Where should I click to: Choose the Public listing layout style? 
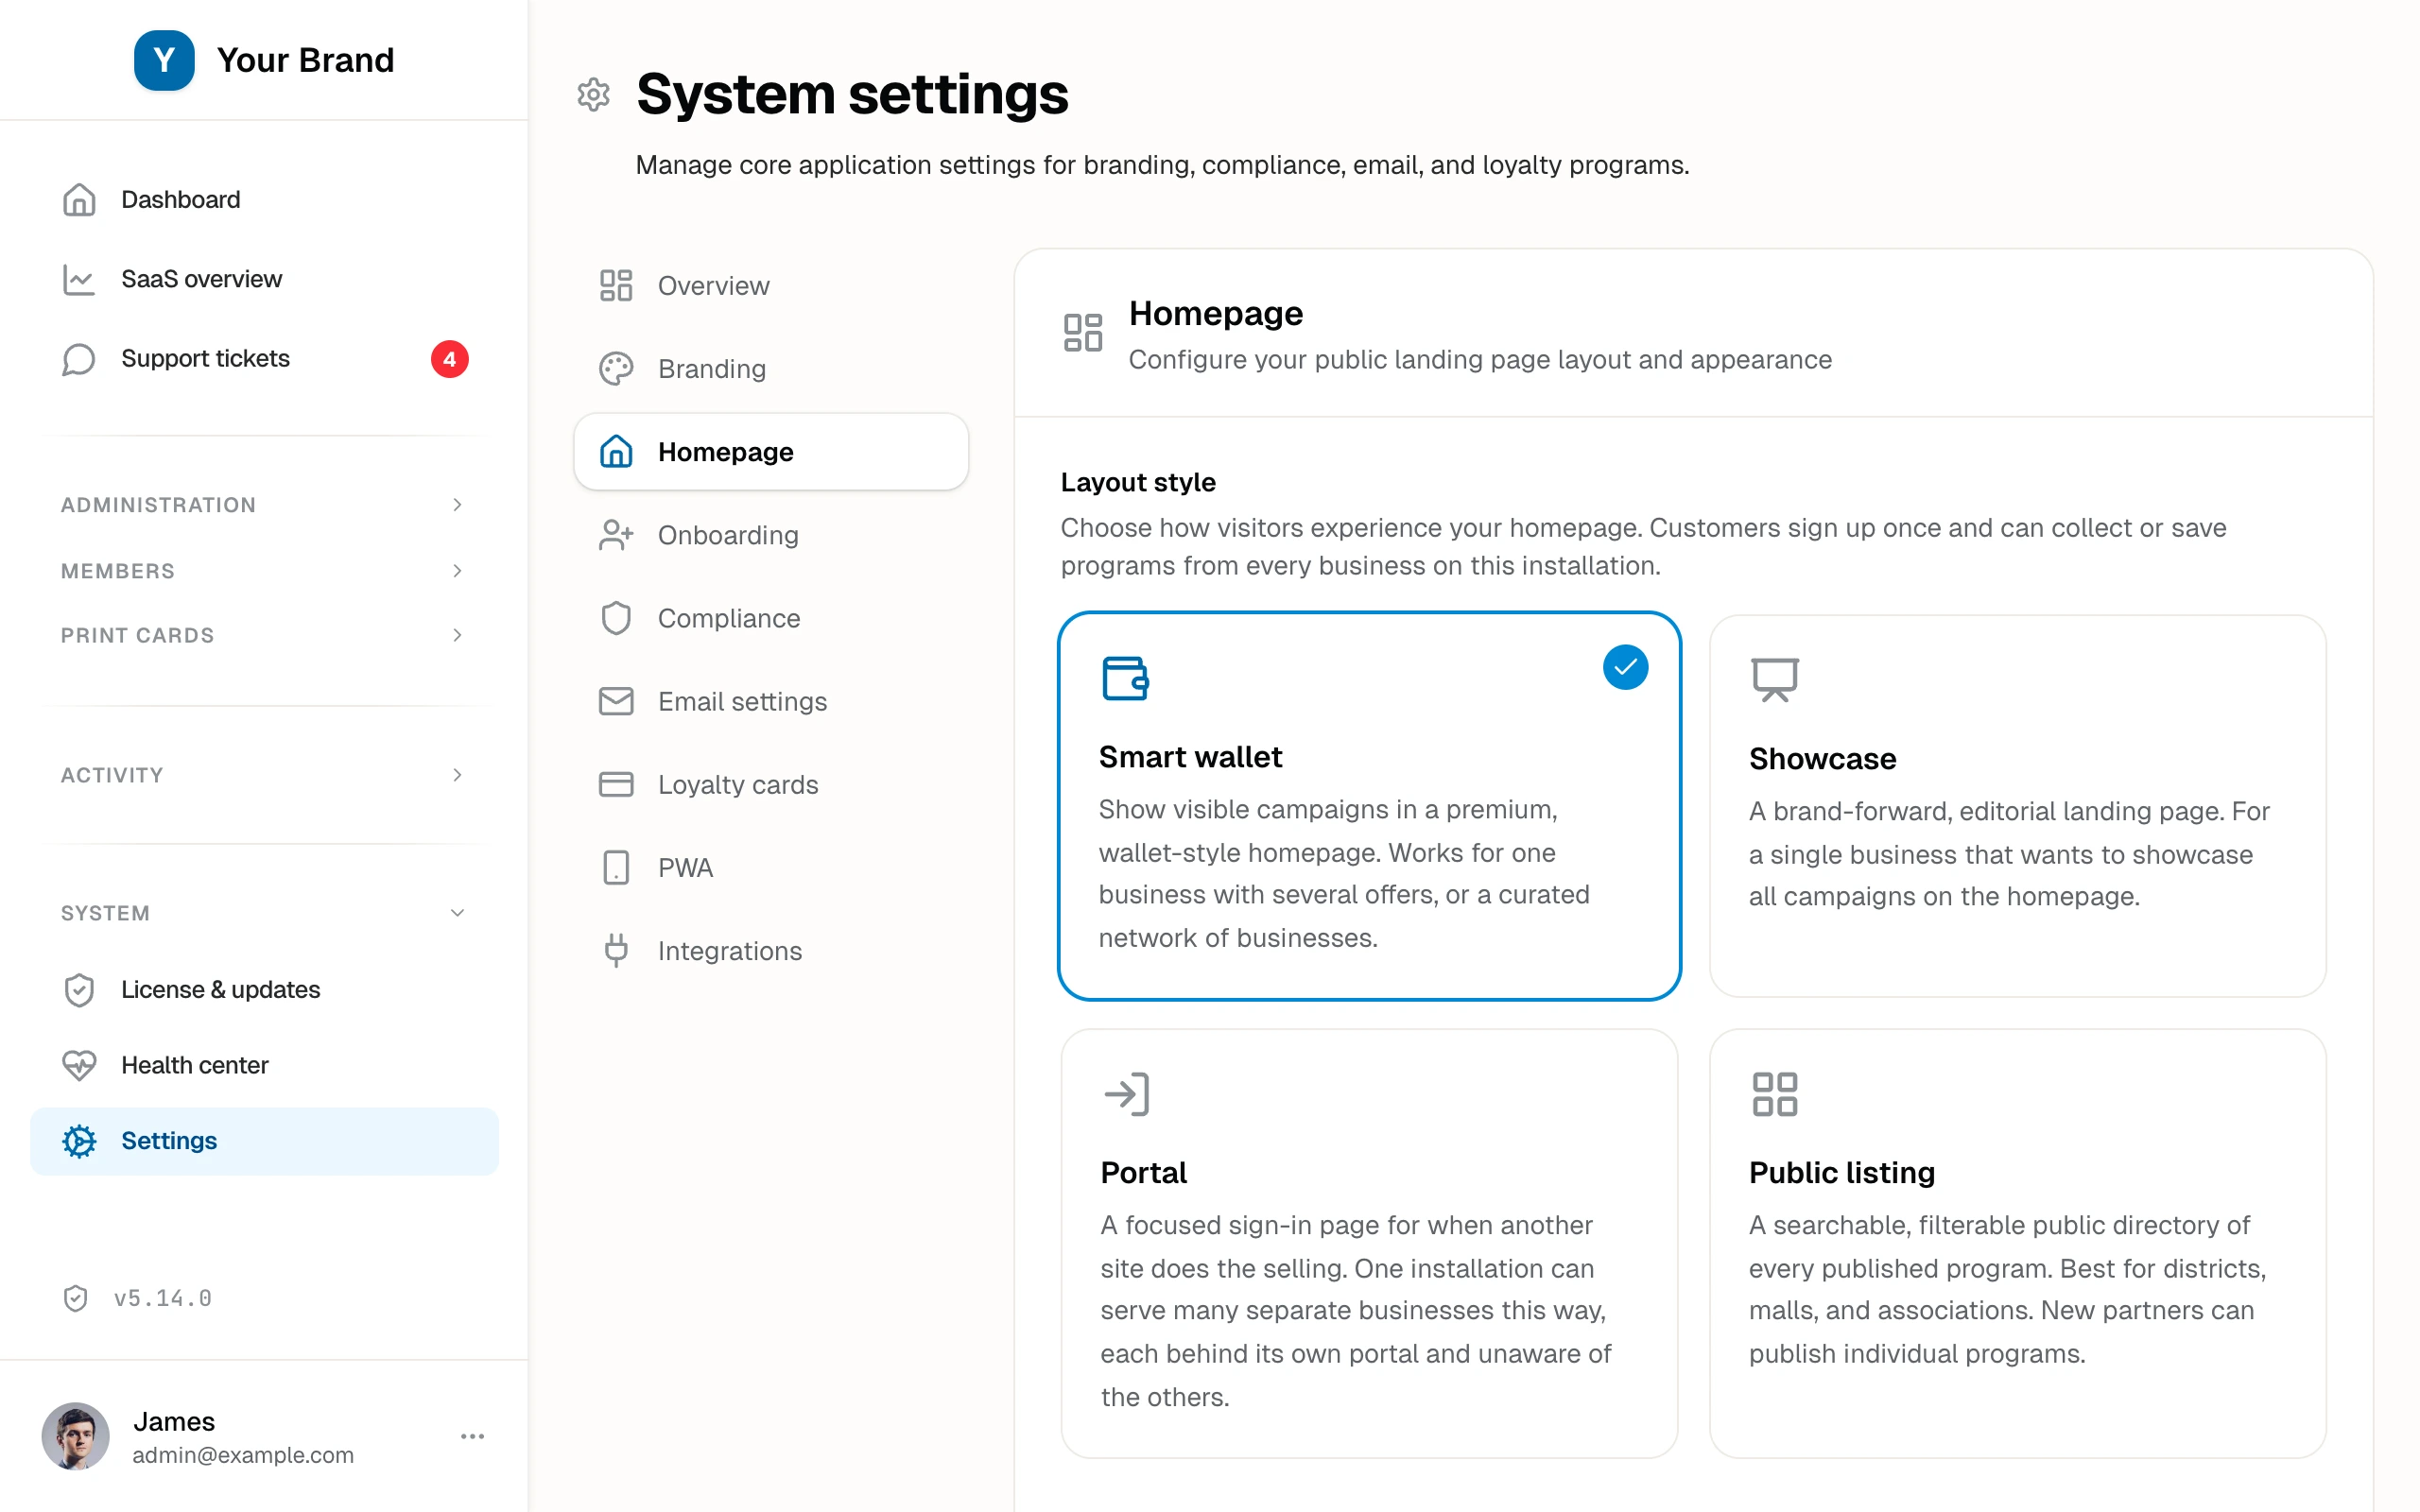click(2018, 1243)
